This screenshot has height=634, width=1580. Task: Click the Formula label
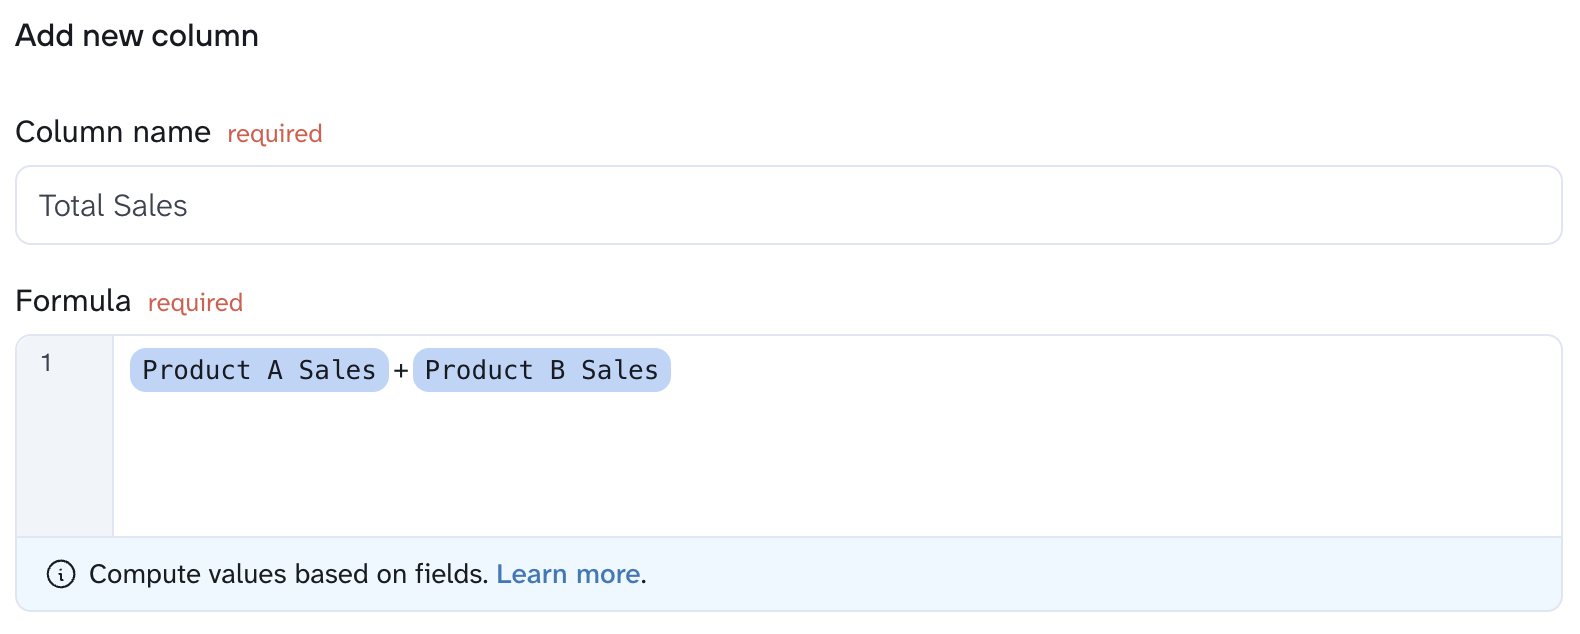click(73, 301)
